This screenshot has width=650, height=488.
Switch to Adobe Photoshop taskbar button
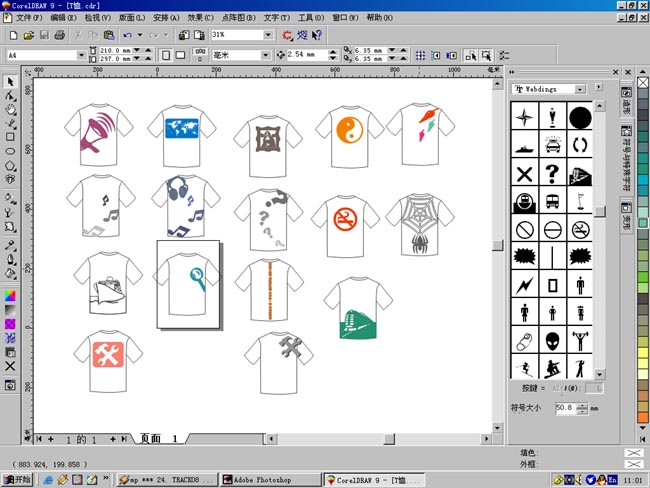click(x=271, y=480)
